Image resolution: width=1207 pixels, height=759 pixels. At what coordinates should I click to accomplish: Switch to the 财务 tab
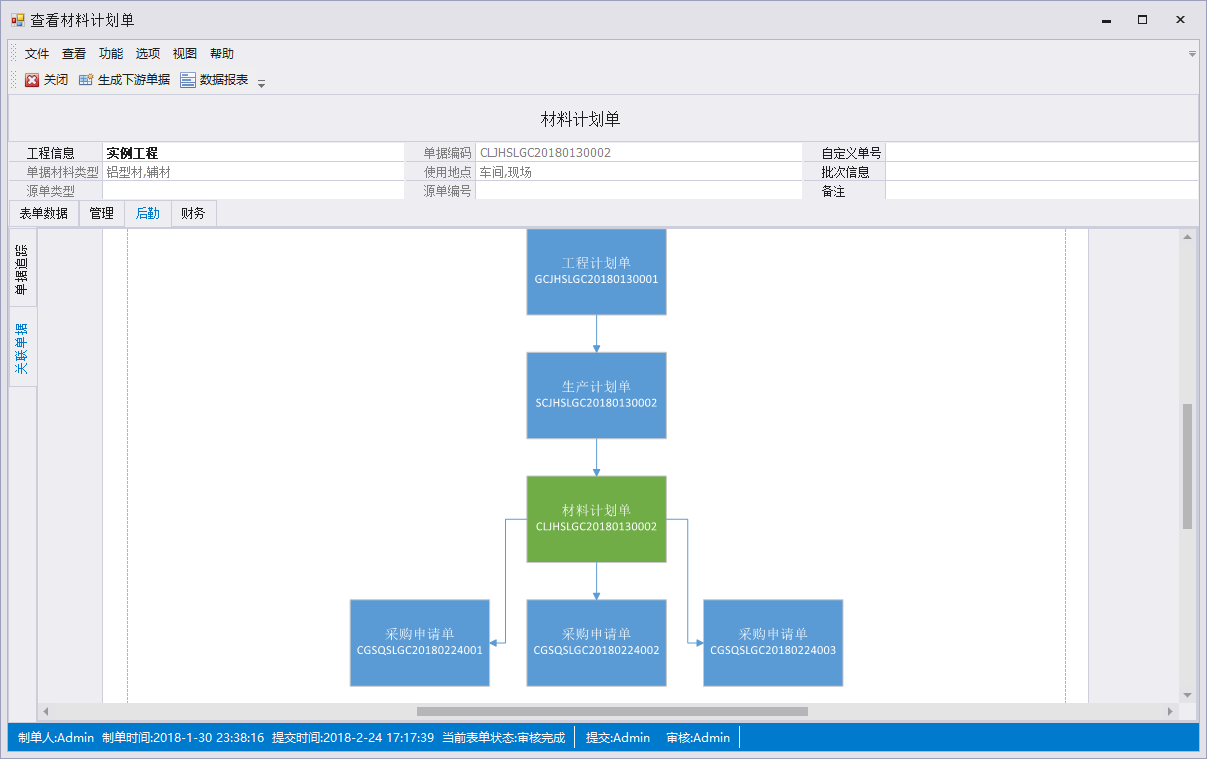pos(193,213)
